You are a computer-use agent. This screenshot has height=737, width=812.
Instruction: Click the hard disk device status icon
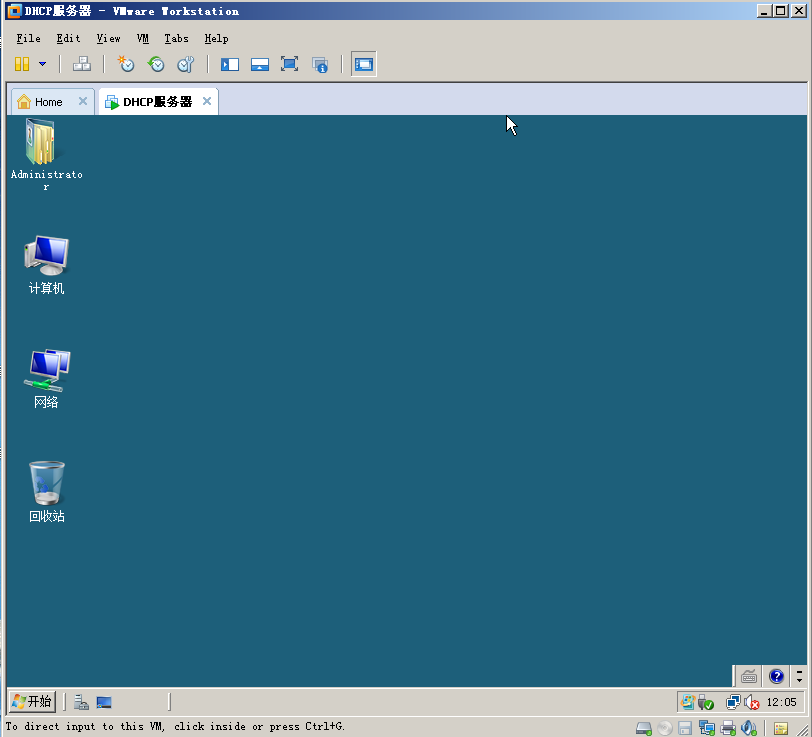pos(644,728)
